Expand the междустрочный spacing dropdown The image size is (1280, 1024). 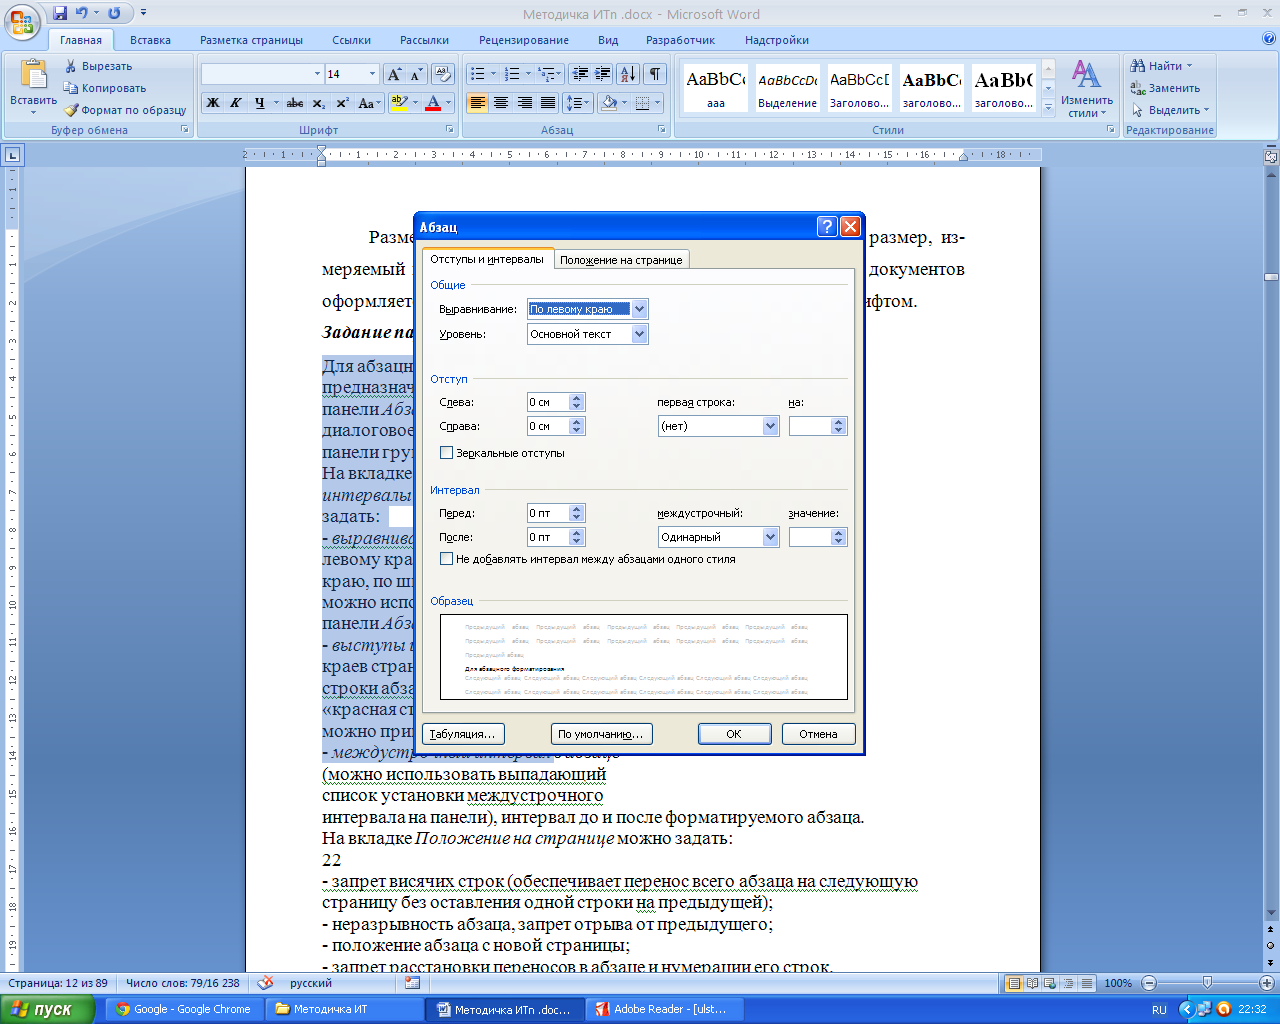(x=770, y=537)
